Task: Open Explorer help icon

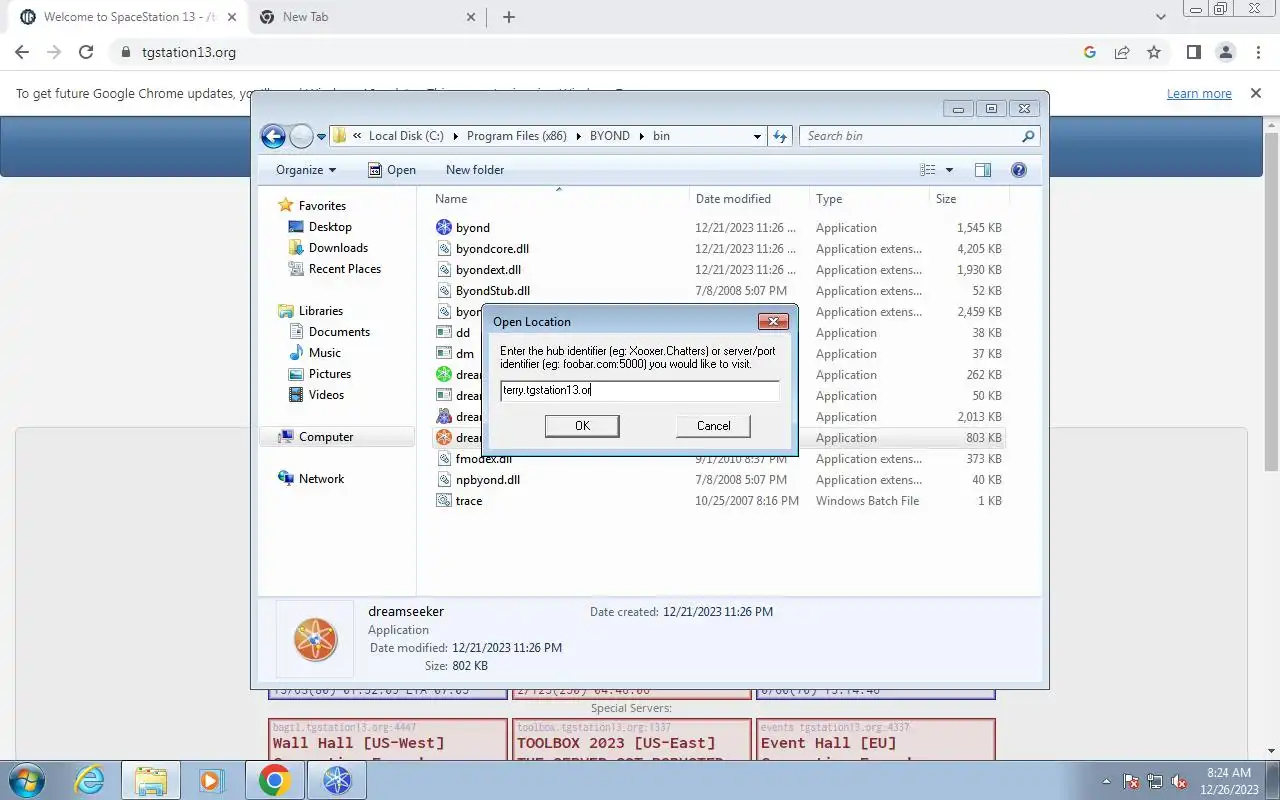Action: point(1019,170)
